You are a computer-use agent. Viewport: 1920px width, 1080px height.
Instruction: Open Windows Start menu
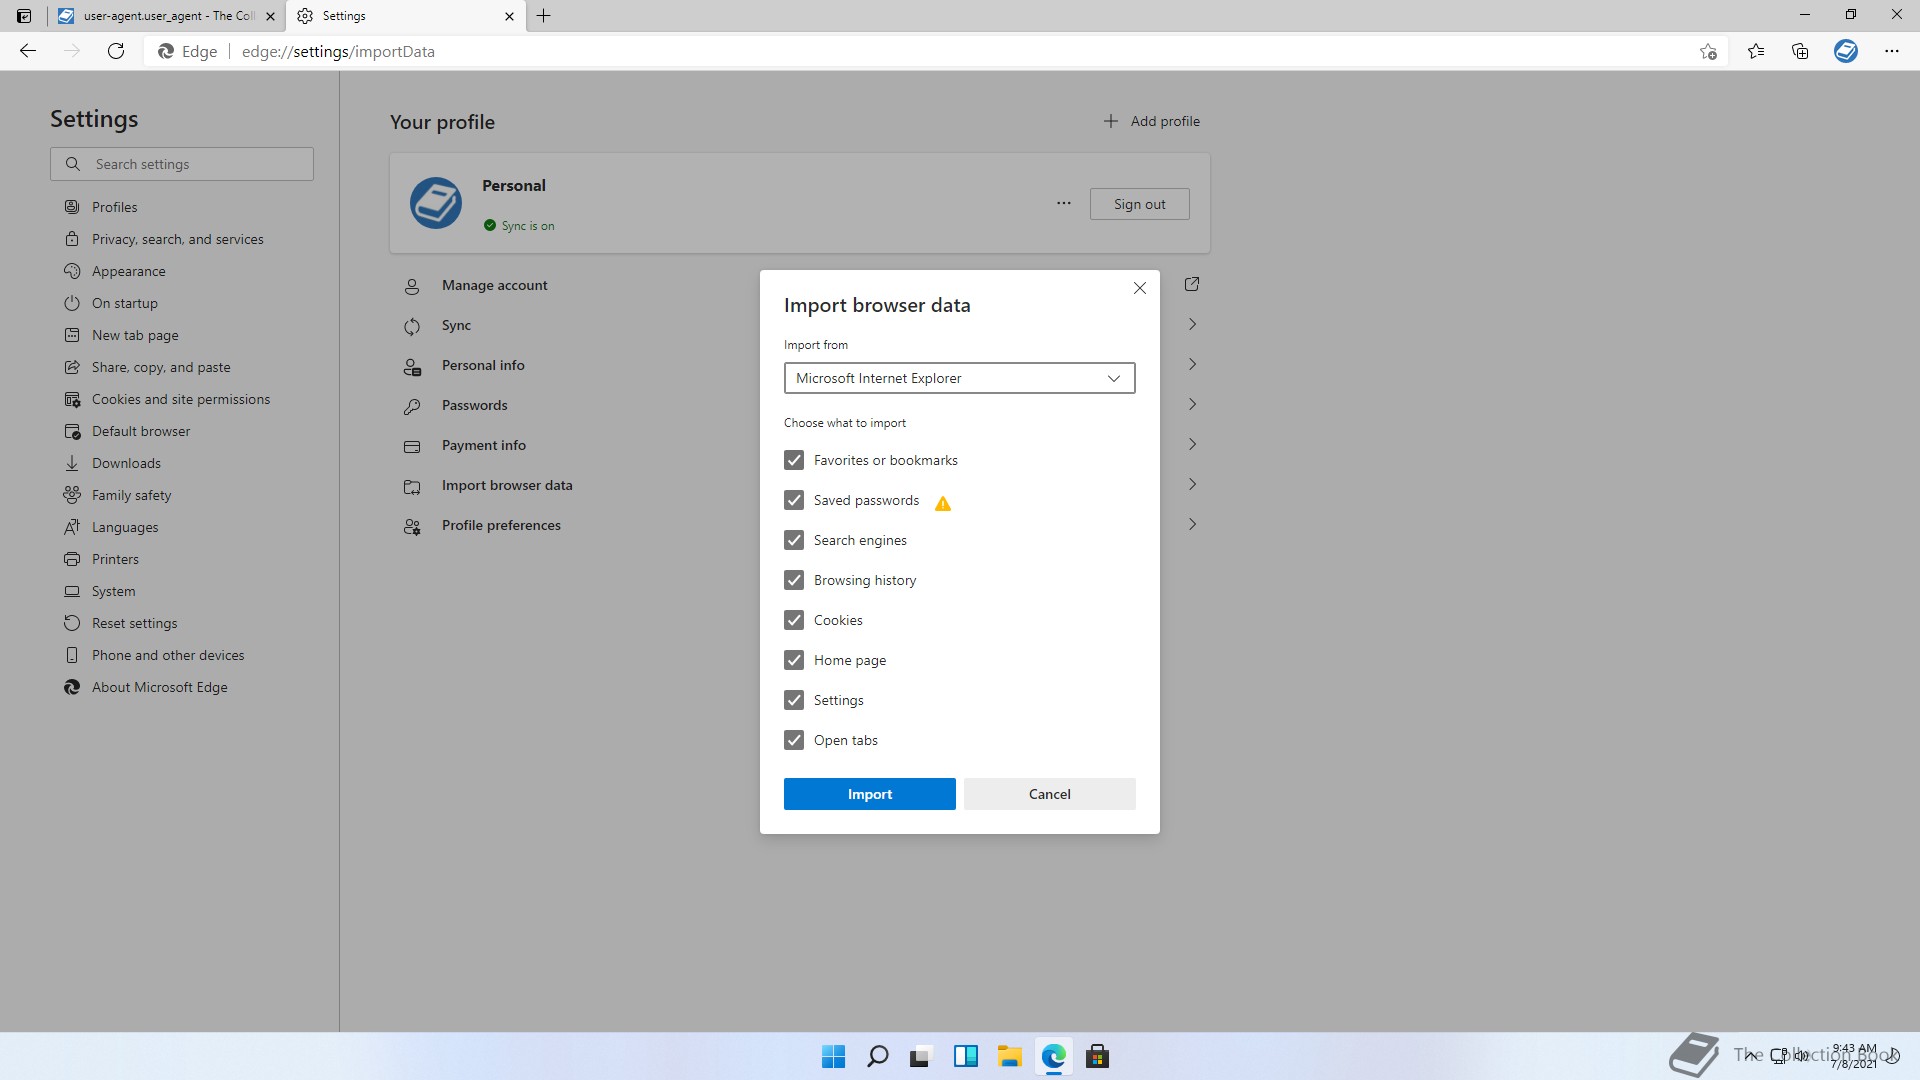[833, 1057]
